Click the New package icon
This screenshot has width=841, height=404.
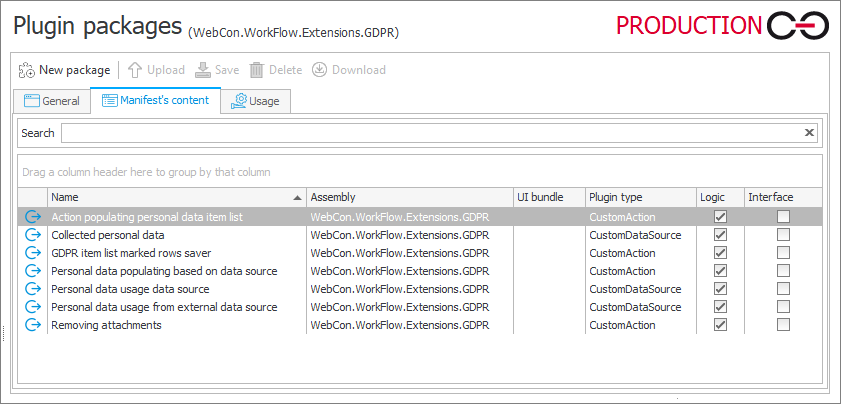(x=27, y=70)
